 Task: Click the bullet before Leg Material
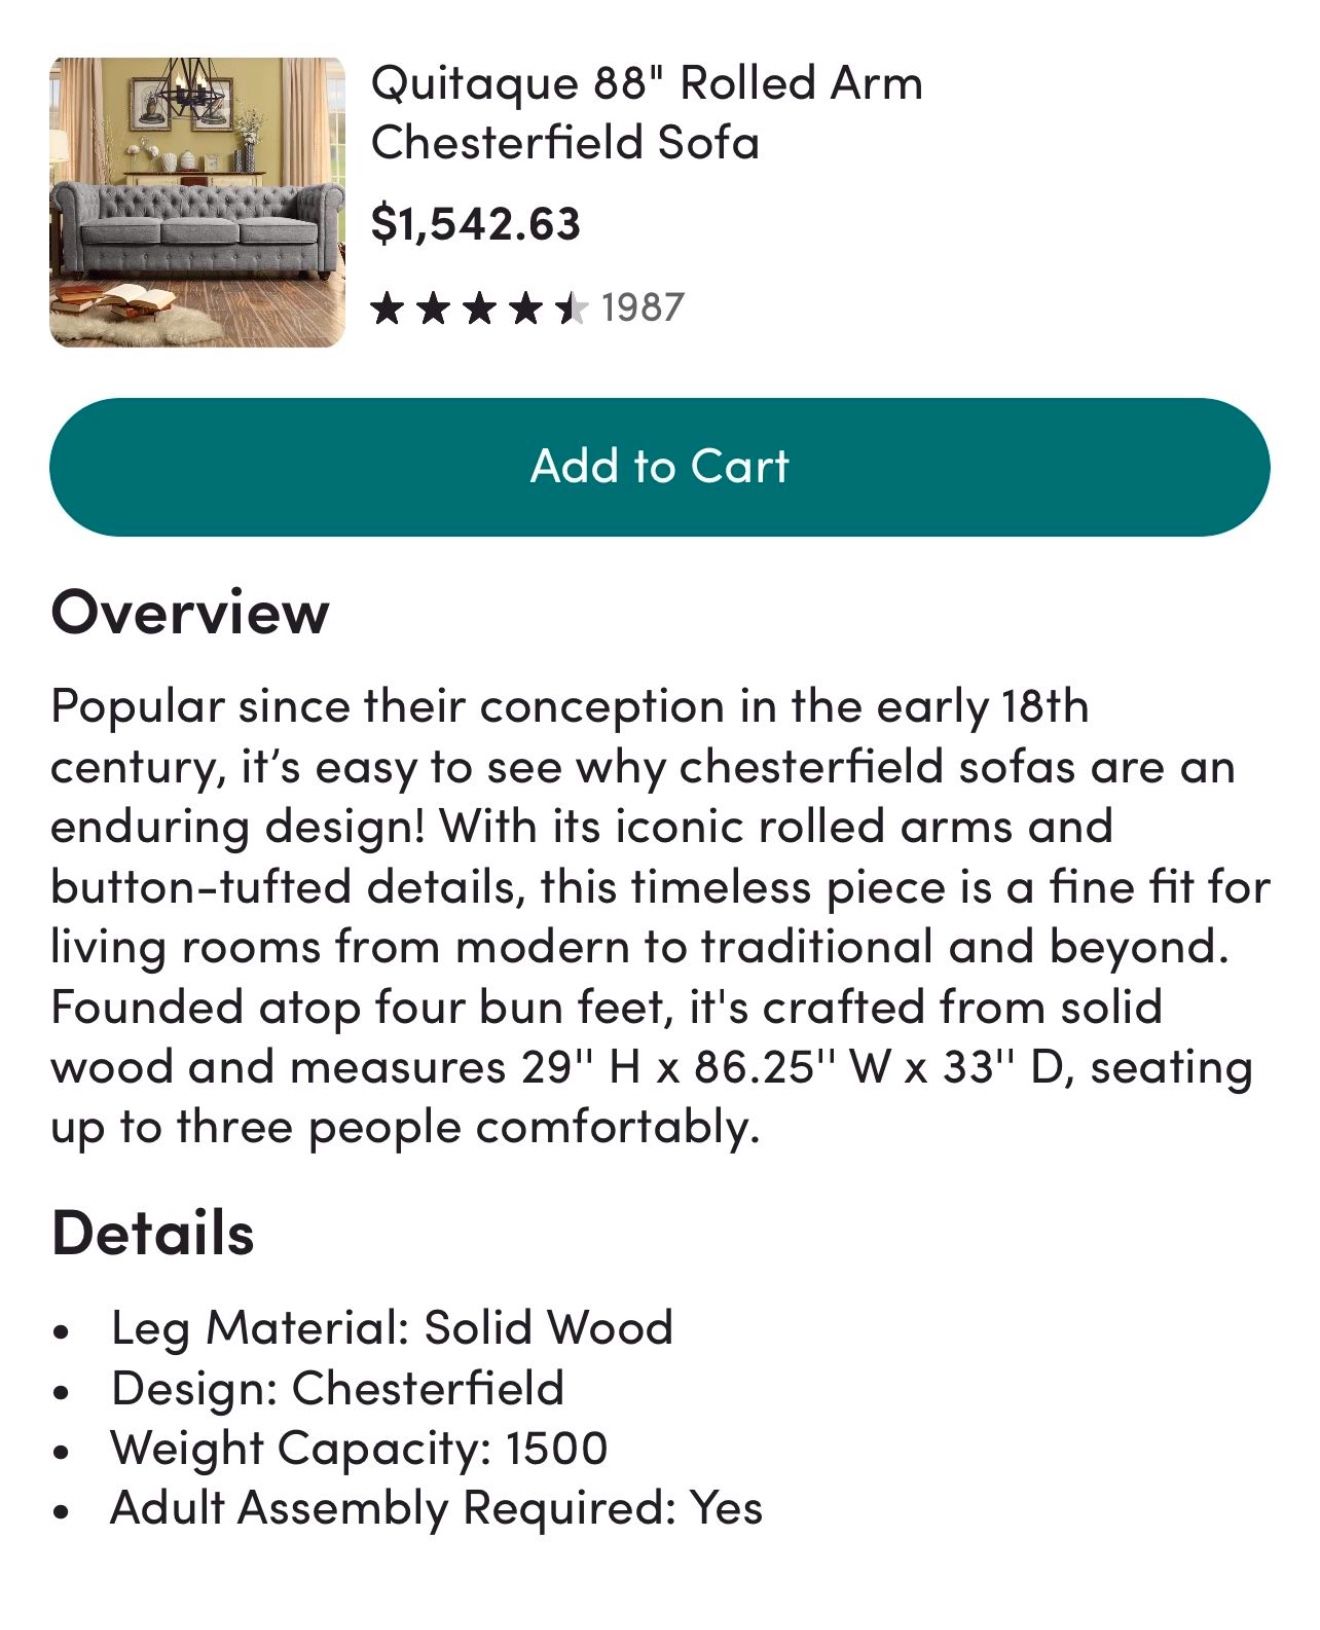[62, 1332]
